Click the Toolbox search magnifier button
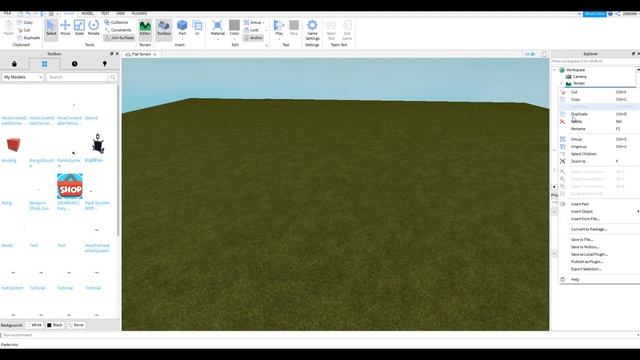 [x=113, y=77]
